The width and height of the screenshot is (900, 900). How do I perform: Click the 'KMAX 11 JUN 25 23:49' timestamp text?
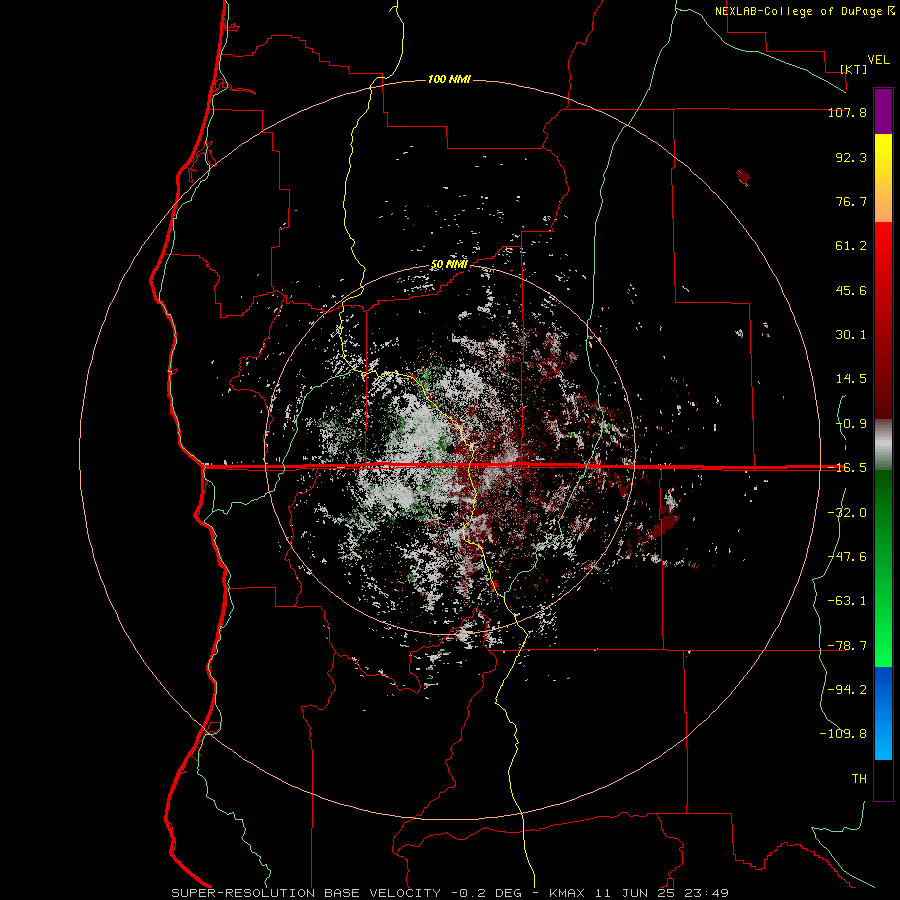[639, 893]
